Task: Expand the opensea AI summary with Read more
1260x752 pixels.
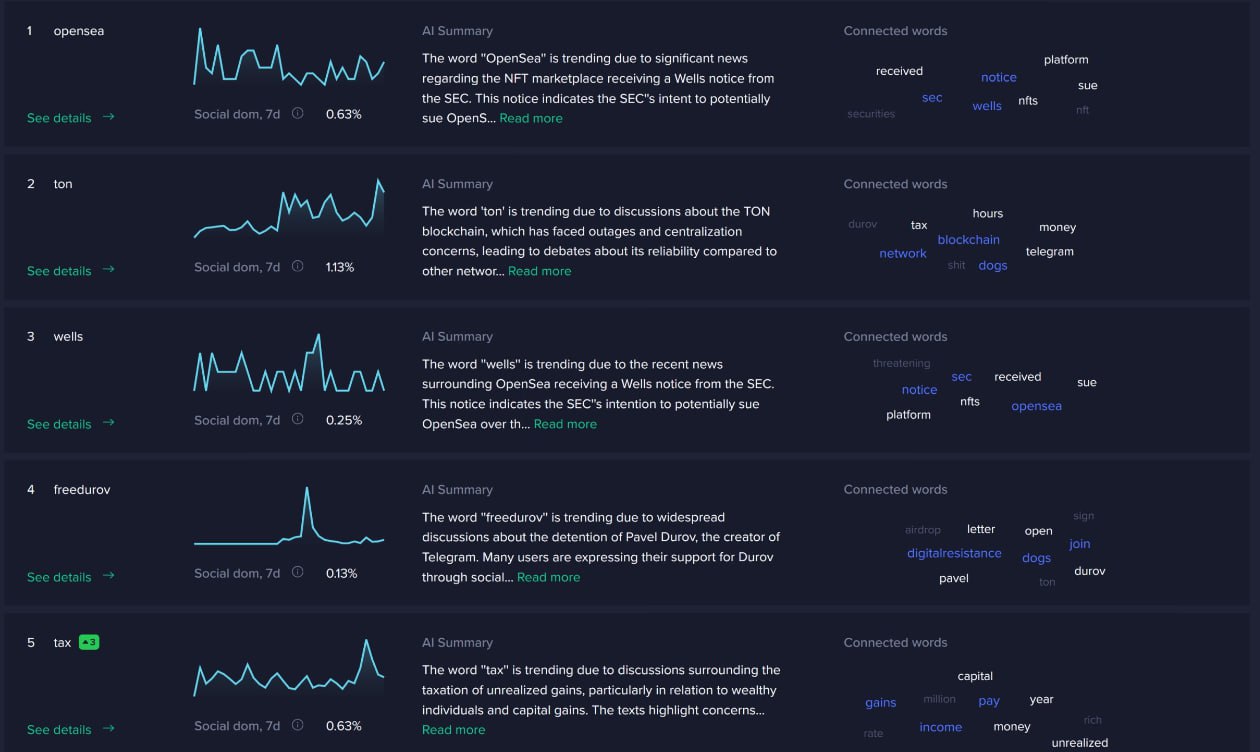Action: [531, 118]
